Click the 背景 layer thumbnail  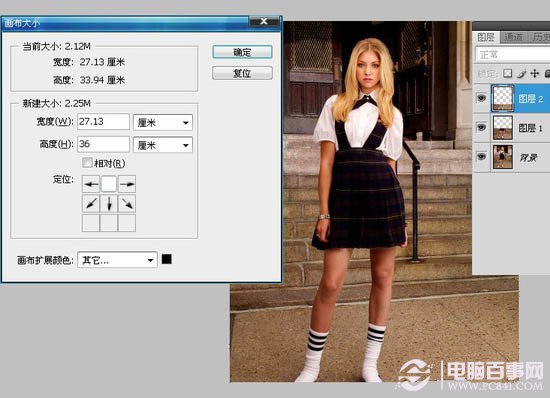click(503, 157)
